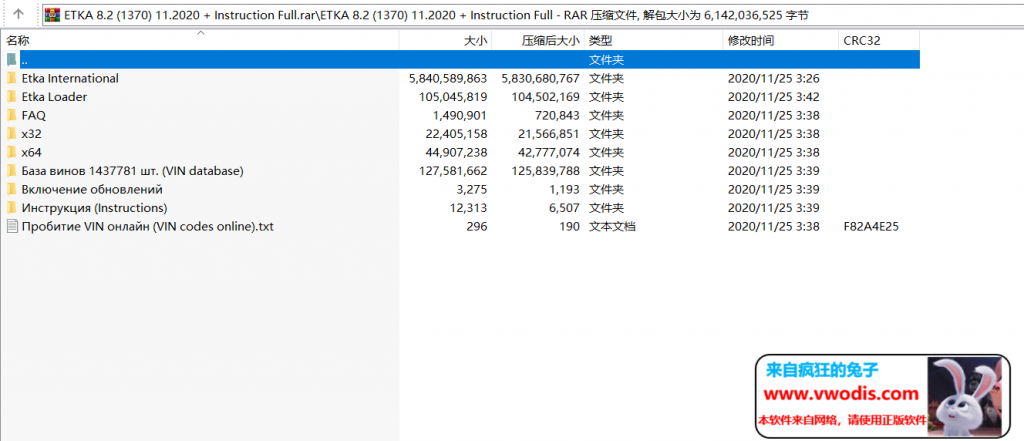This screenshot has height=441, width=1024.
Task: Select the Инструкция (Instructions) folder name
Action: tap(94, 208)
